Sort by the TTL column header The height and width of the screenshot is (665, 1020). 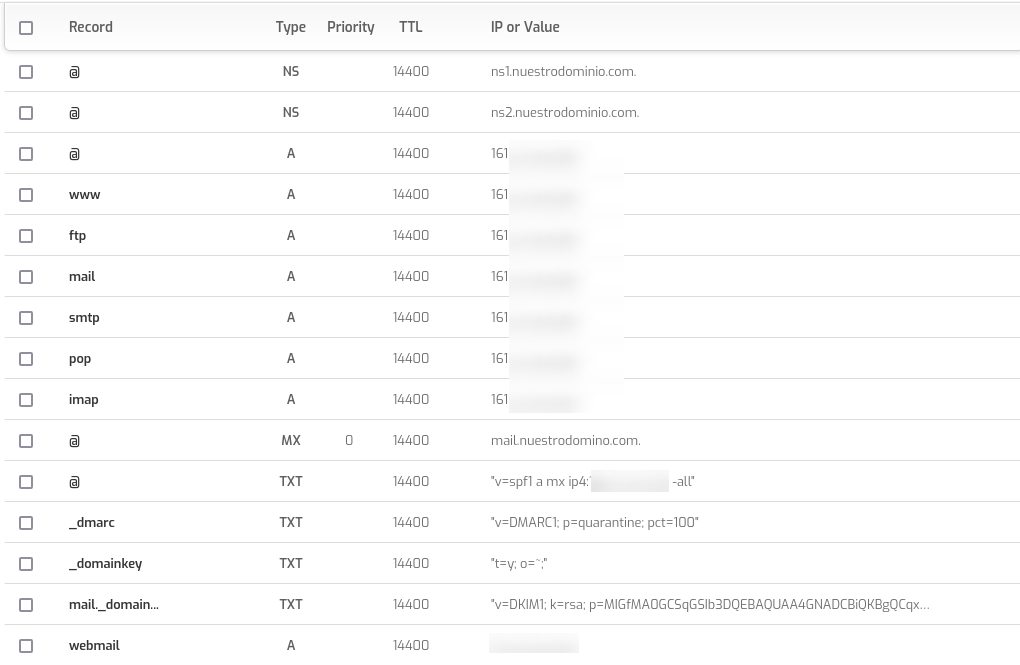pyautogui.click(x=410, y=27)
